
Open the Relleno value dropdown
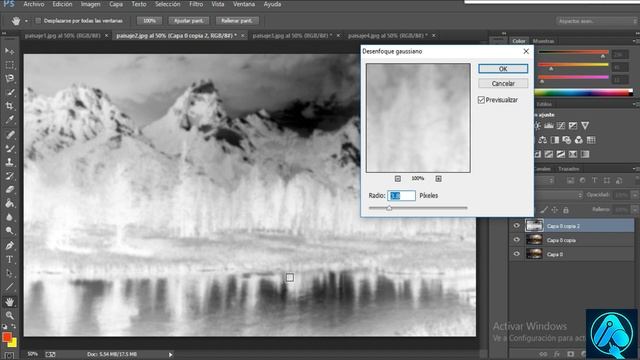click(x=635, y=210)
